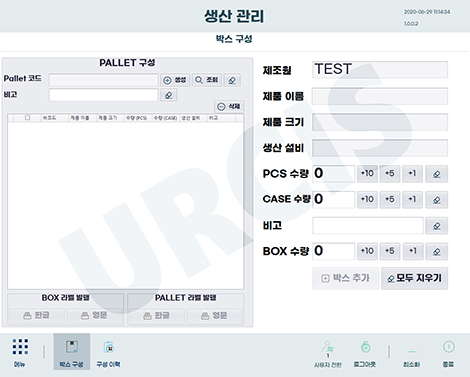Click the 제품 이름 field

pyautogui.click(x=380, y=96)
